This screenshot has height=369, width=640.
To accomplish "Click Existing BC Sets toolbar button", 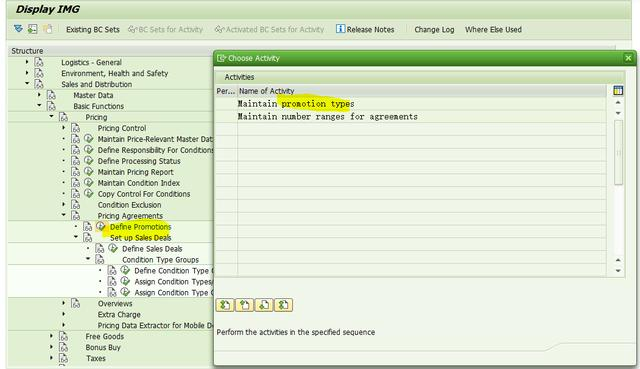I will (93, 29).
